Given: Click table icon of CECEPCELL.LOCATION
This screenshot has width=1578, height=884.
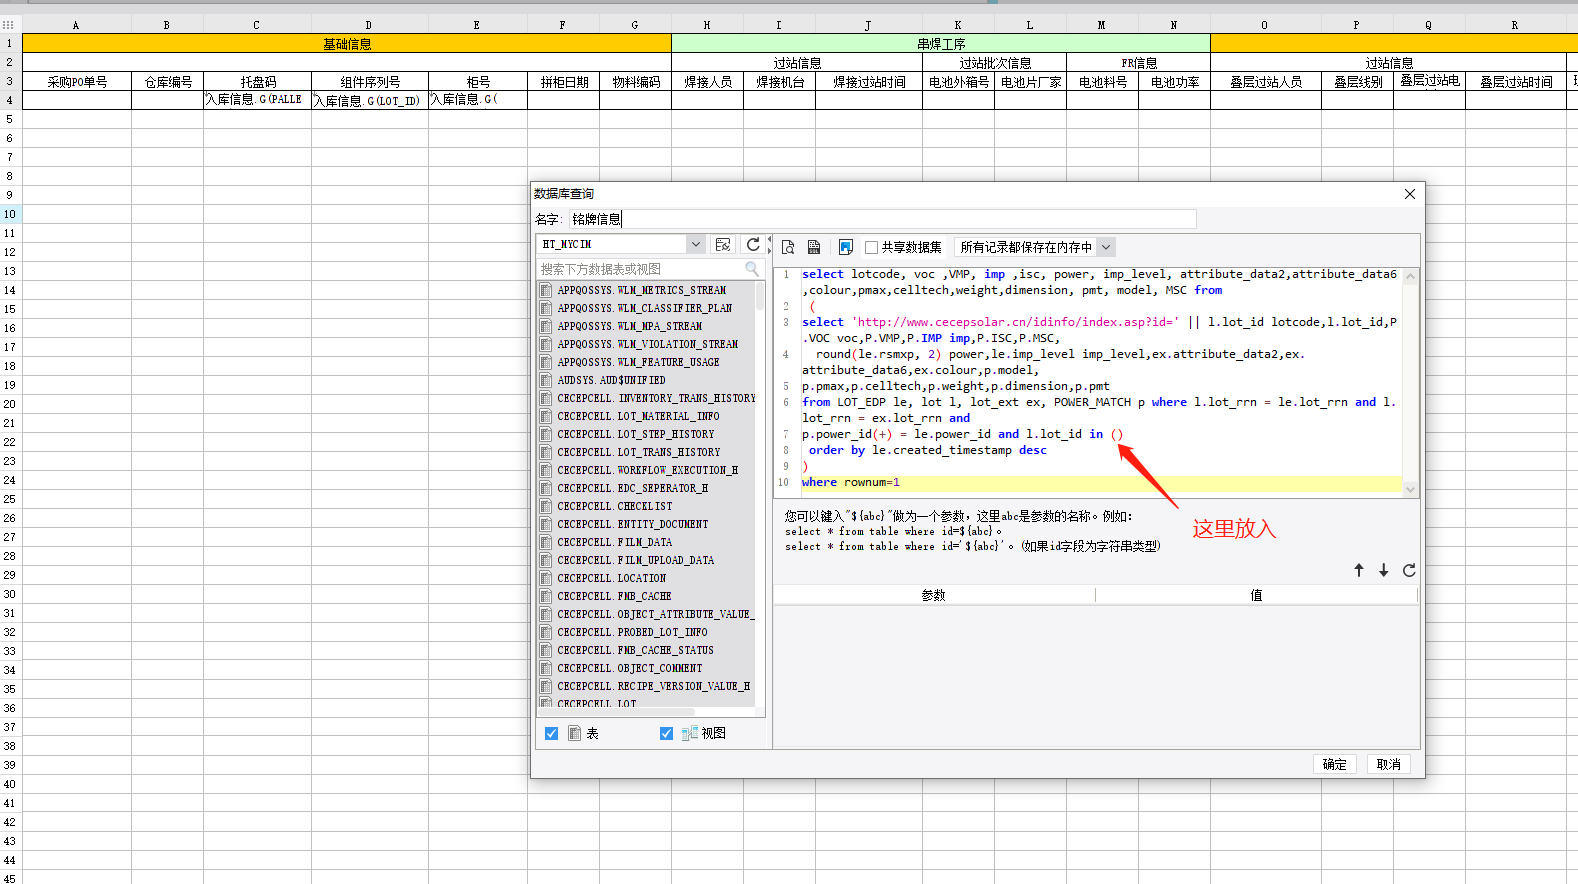Looking at the screenshot, I should point(546,578).
